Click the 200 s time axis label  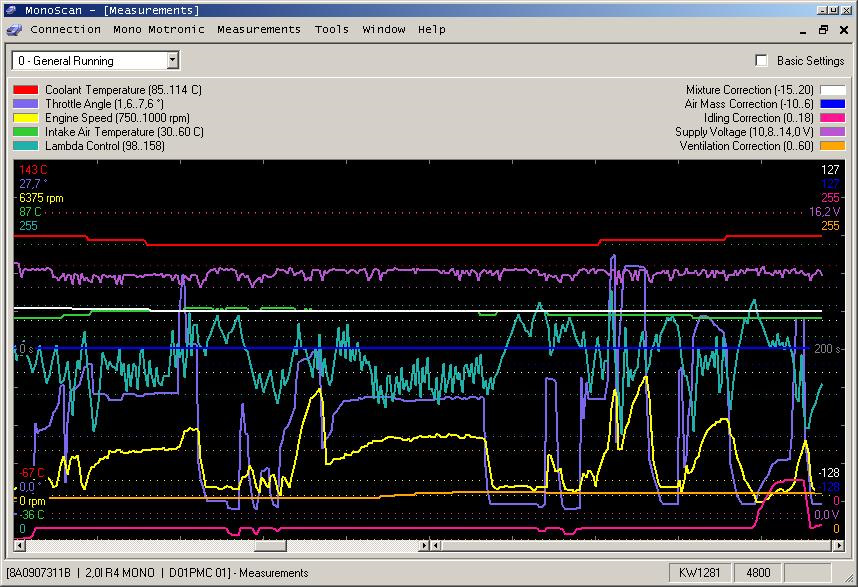[827, 348]
